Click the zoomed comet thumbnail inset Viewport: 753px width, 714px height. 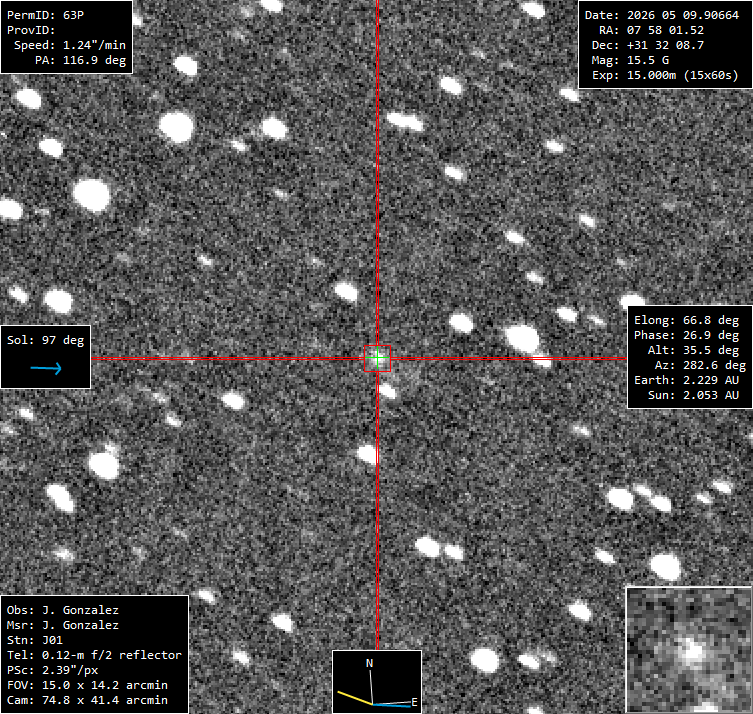click(x=689, y=649)
